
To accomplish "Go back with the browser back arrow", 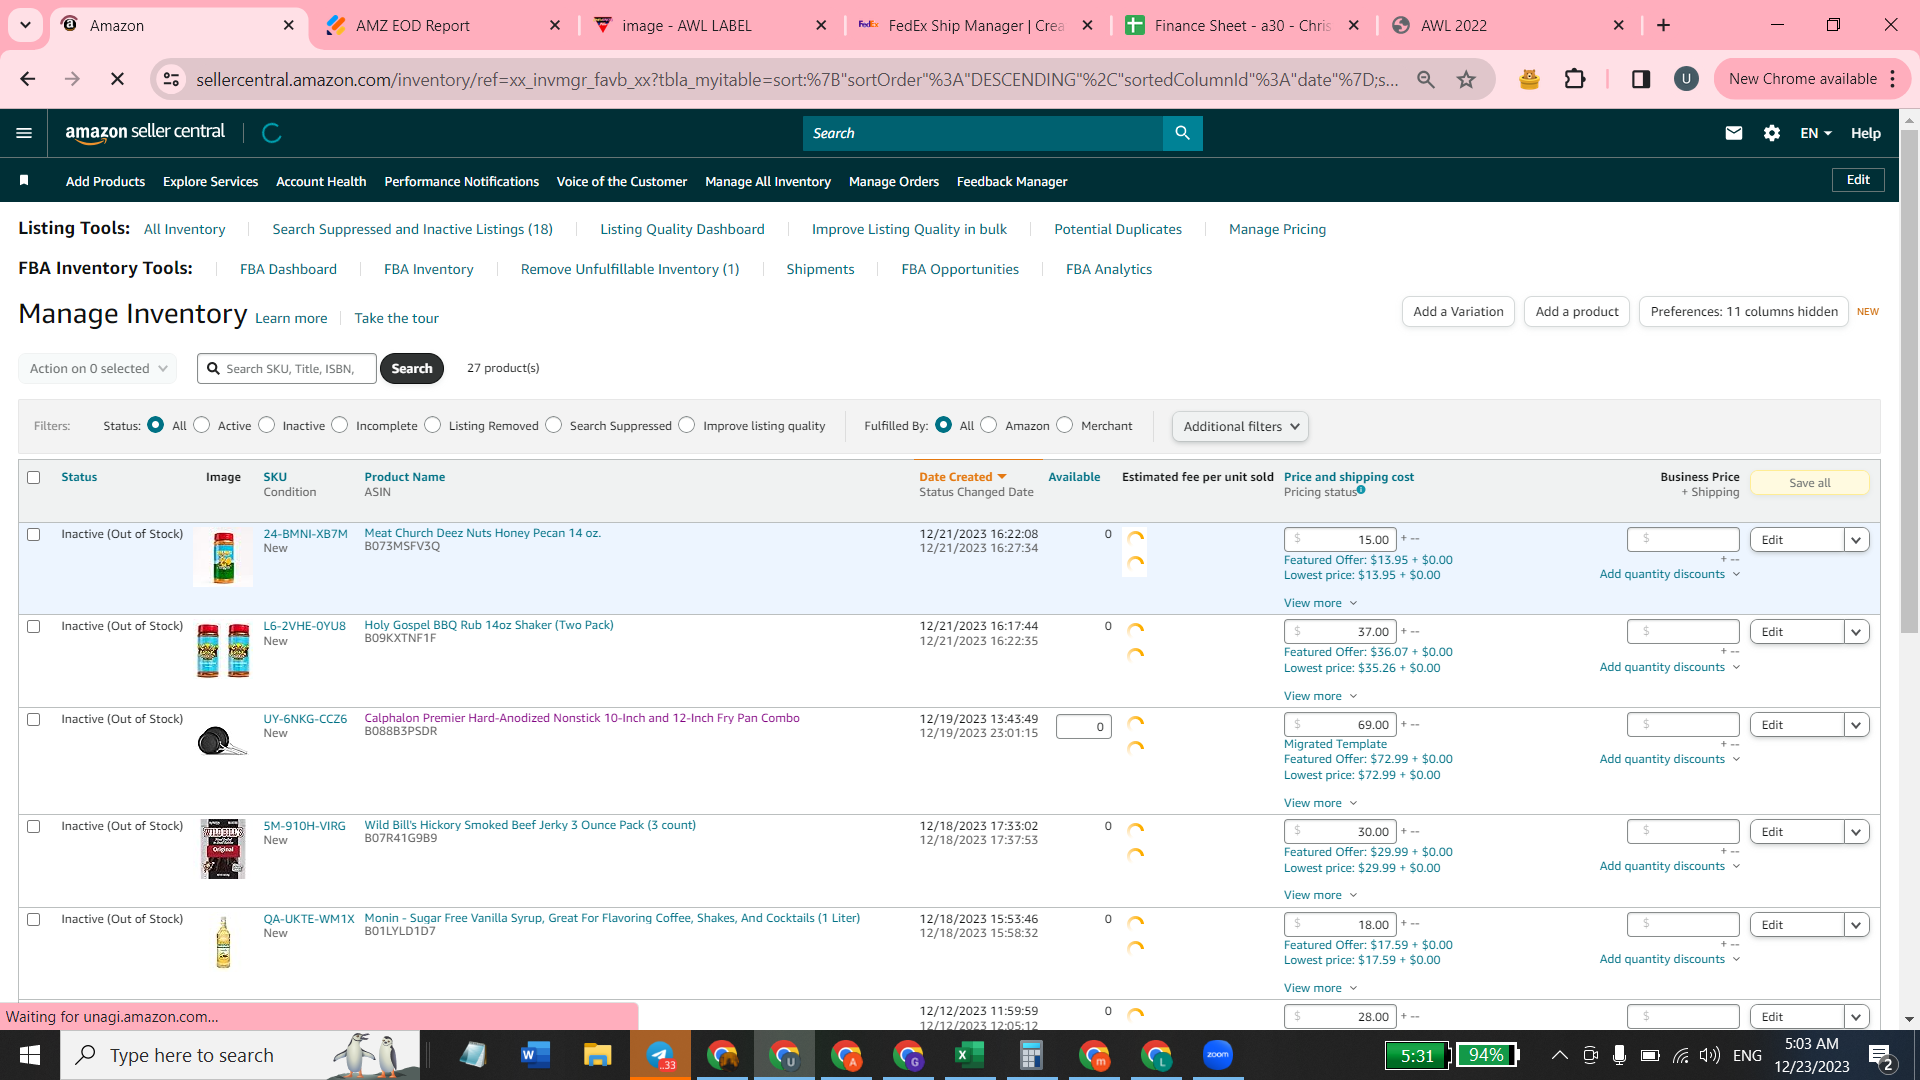I will click(28, 79).
